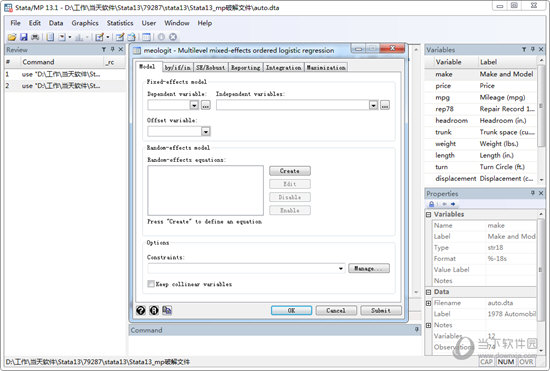550x371 pixels.
Task: Open the Variables Manager icon
Action: click(x=146, y=37)
